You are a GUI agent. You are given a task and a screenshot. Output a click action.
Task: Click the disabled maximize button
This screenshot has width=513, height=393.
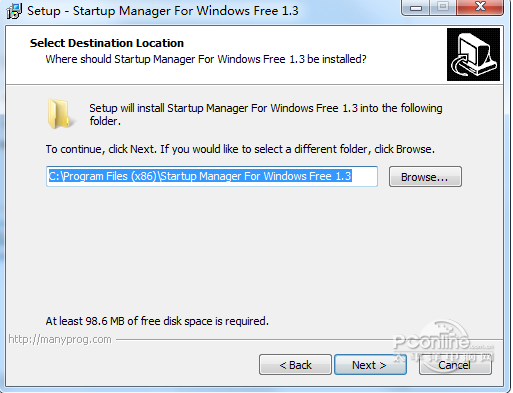click(x=443, y=7)
